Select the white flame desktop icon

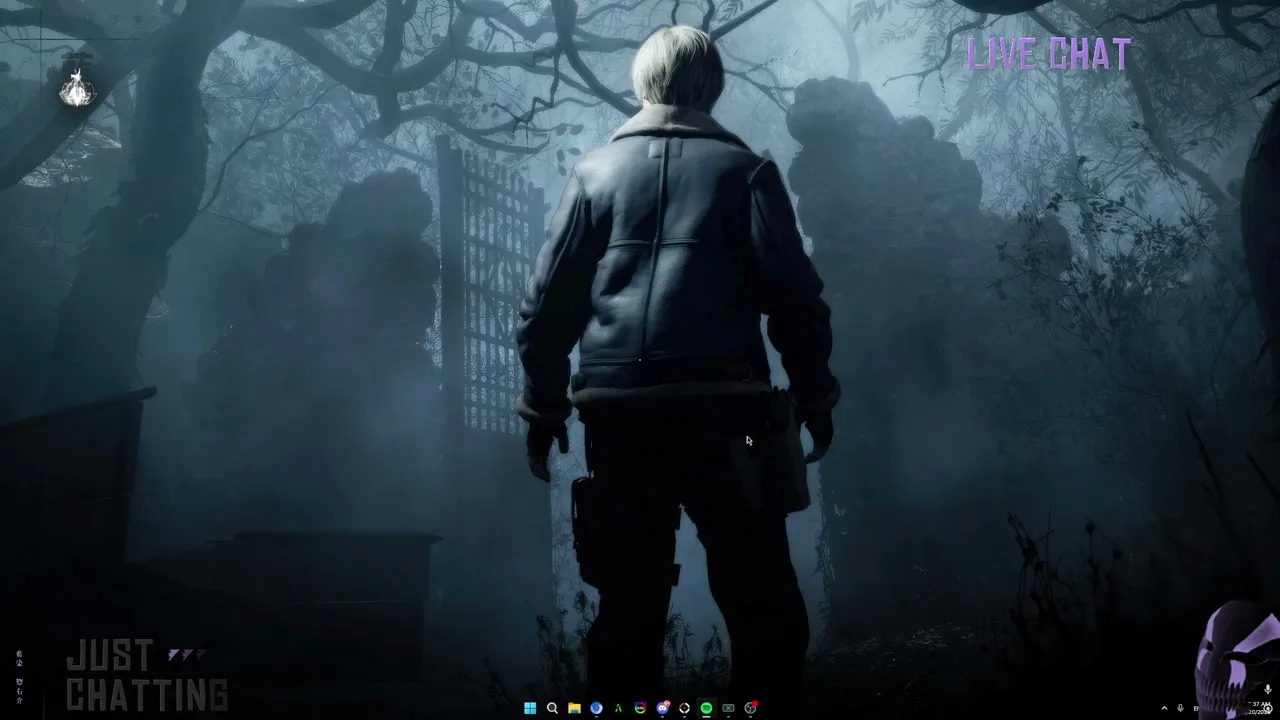click(77, 87)
